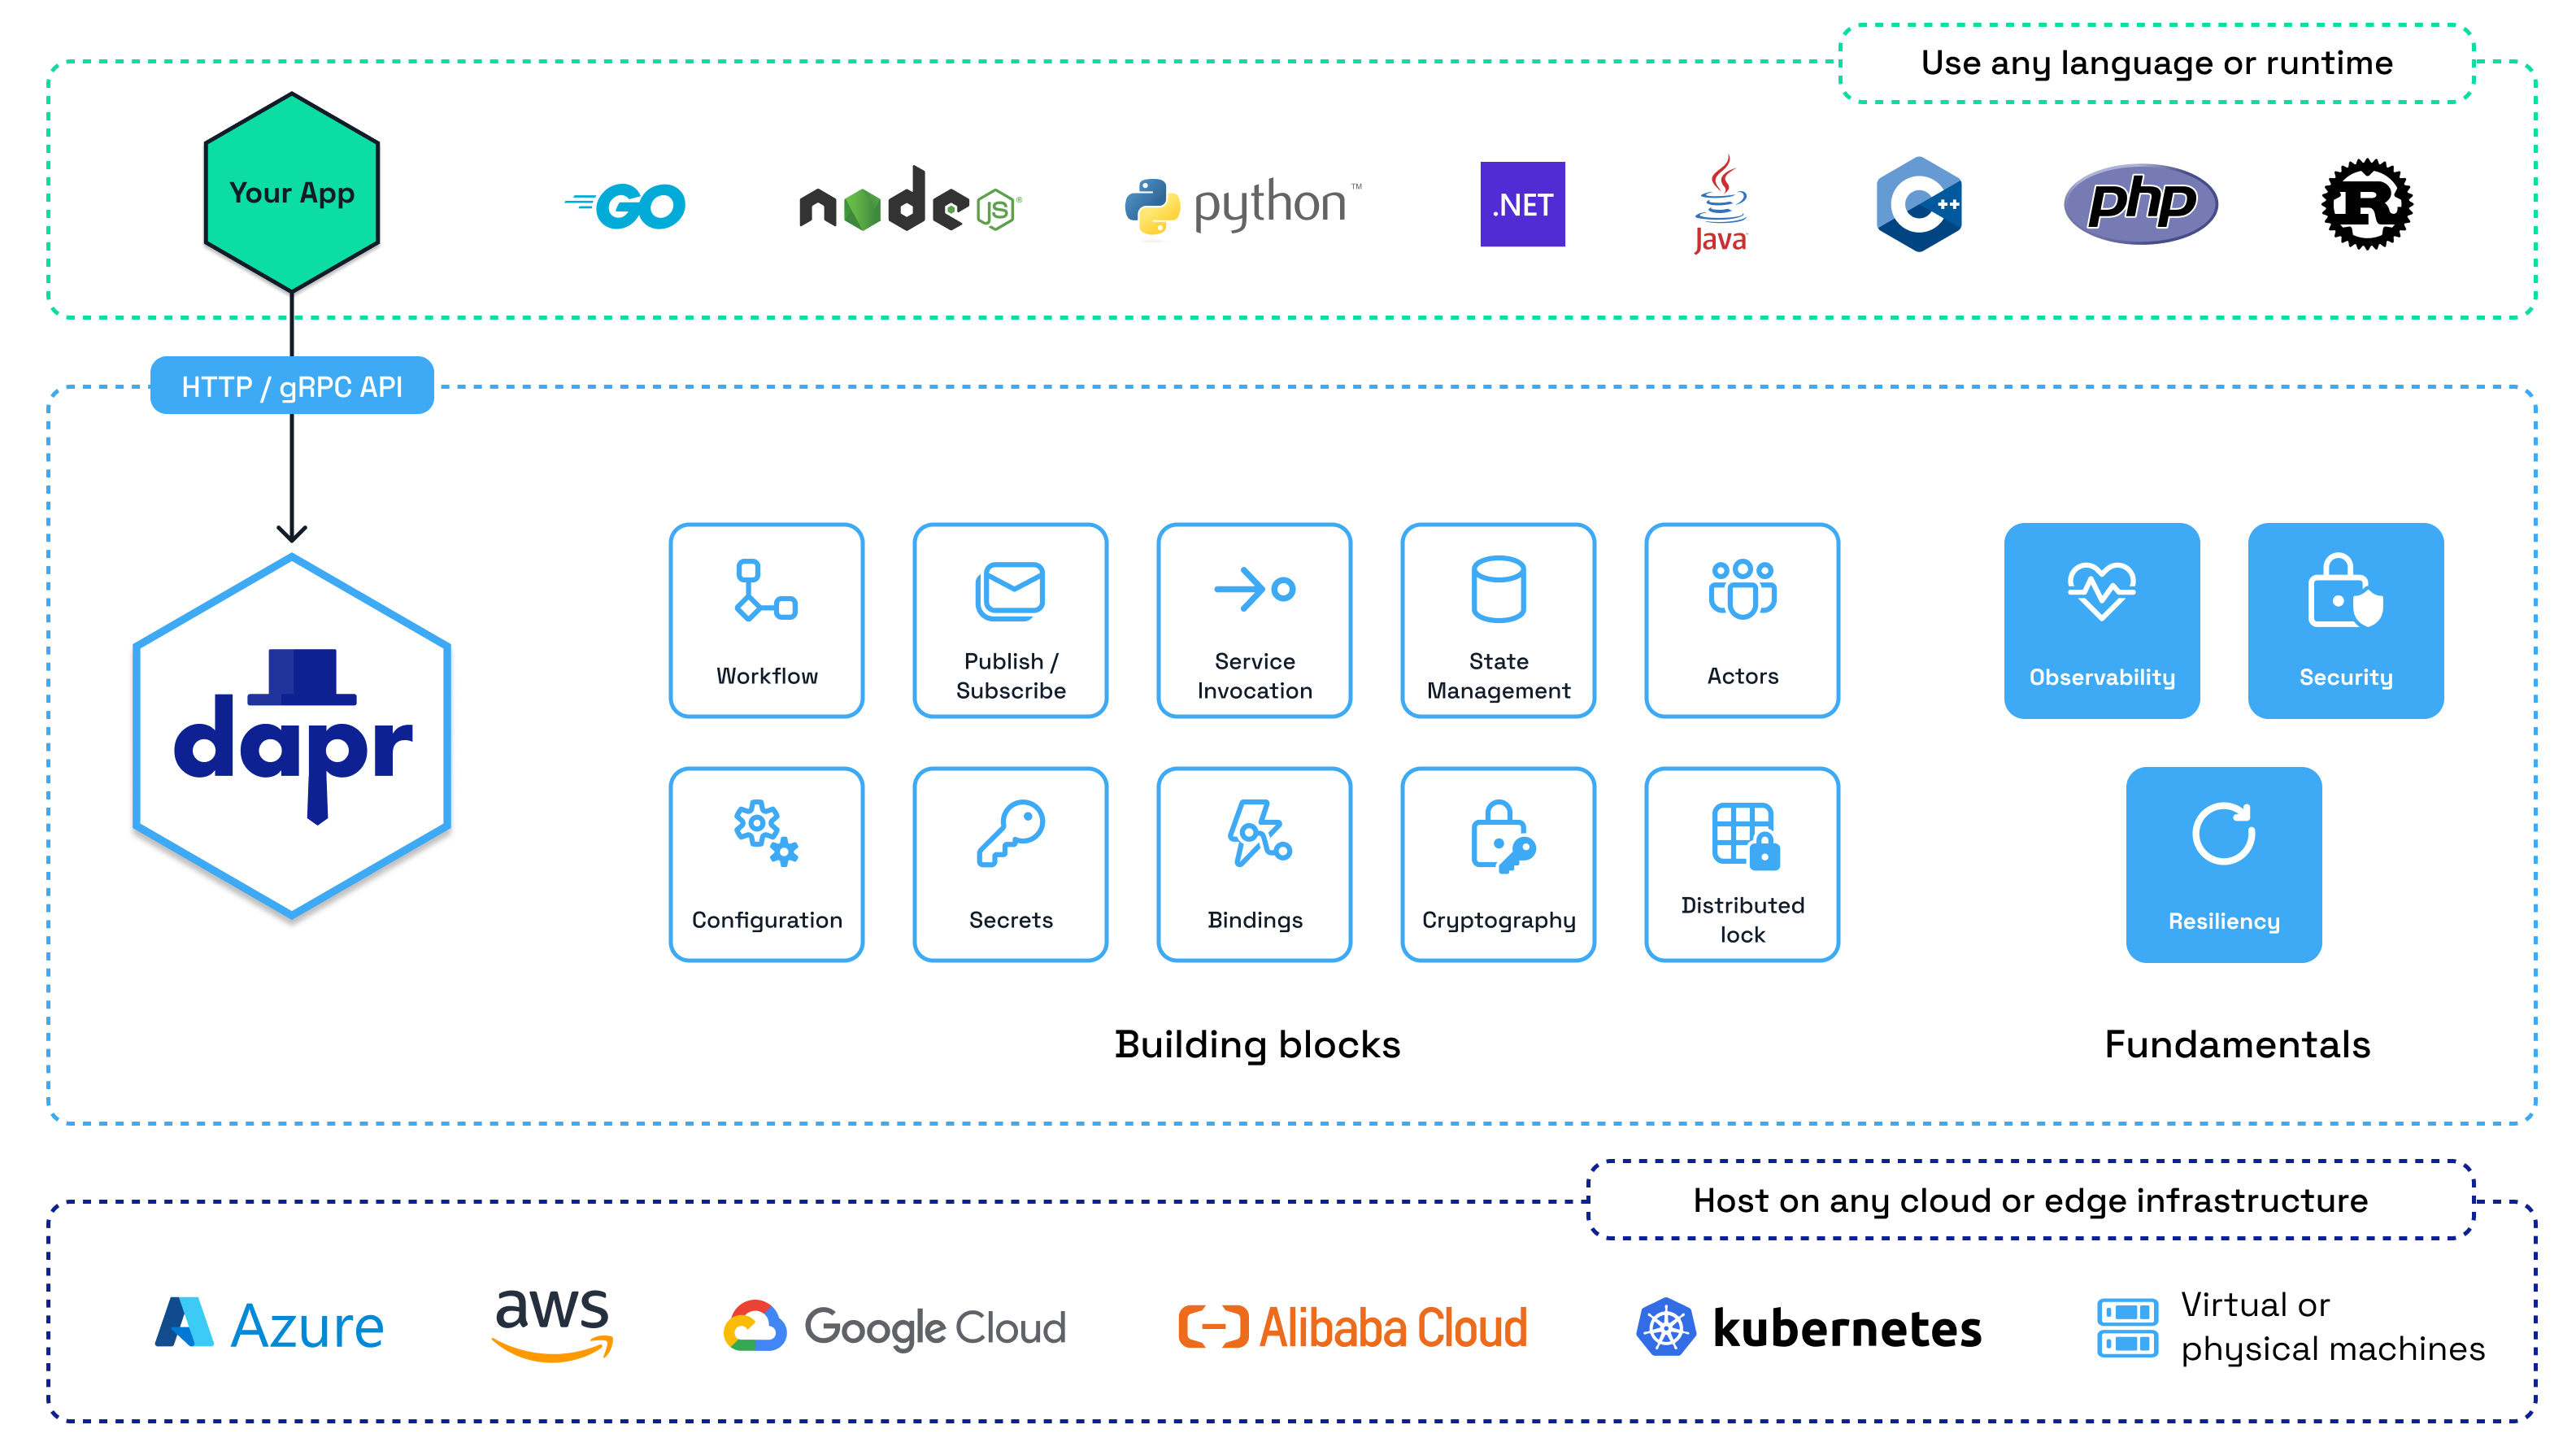Viewport: 2576px width, 1451px height.
Task: Select the Actors building block
Action: 1742,620
